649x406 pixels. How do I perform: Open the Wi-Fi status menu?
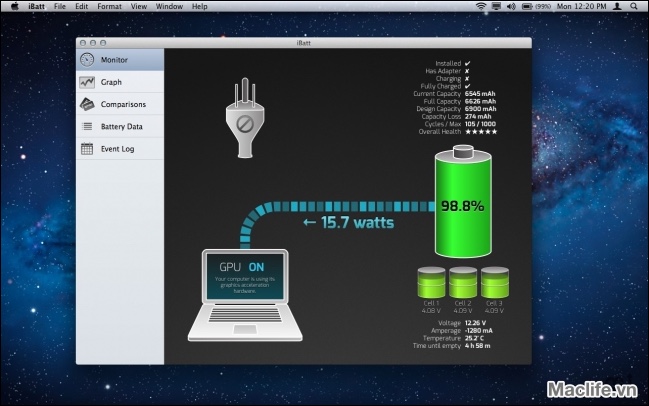480,6
